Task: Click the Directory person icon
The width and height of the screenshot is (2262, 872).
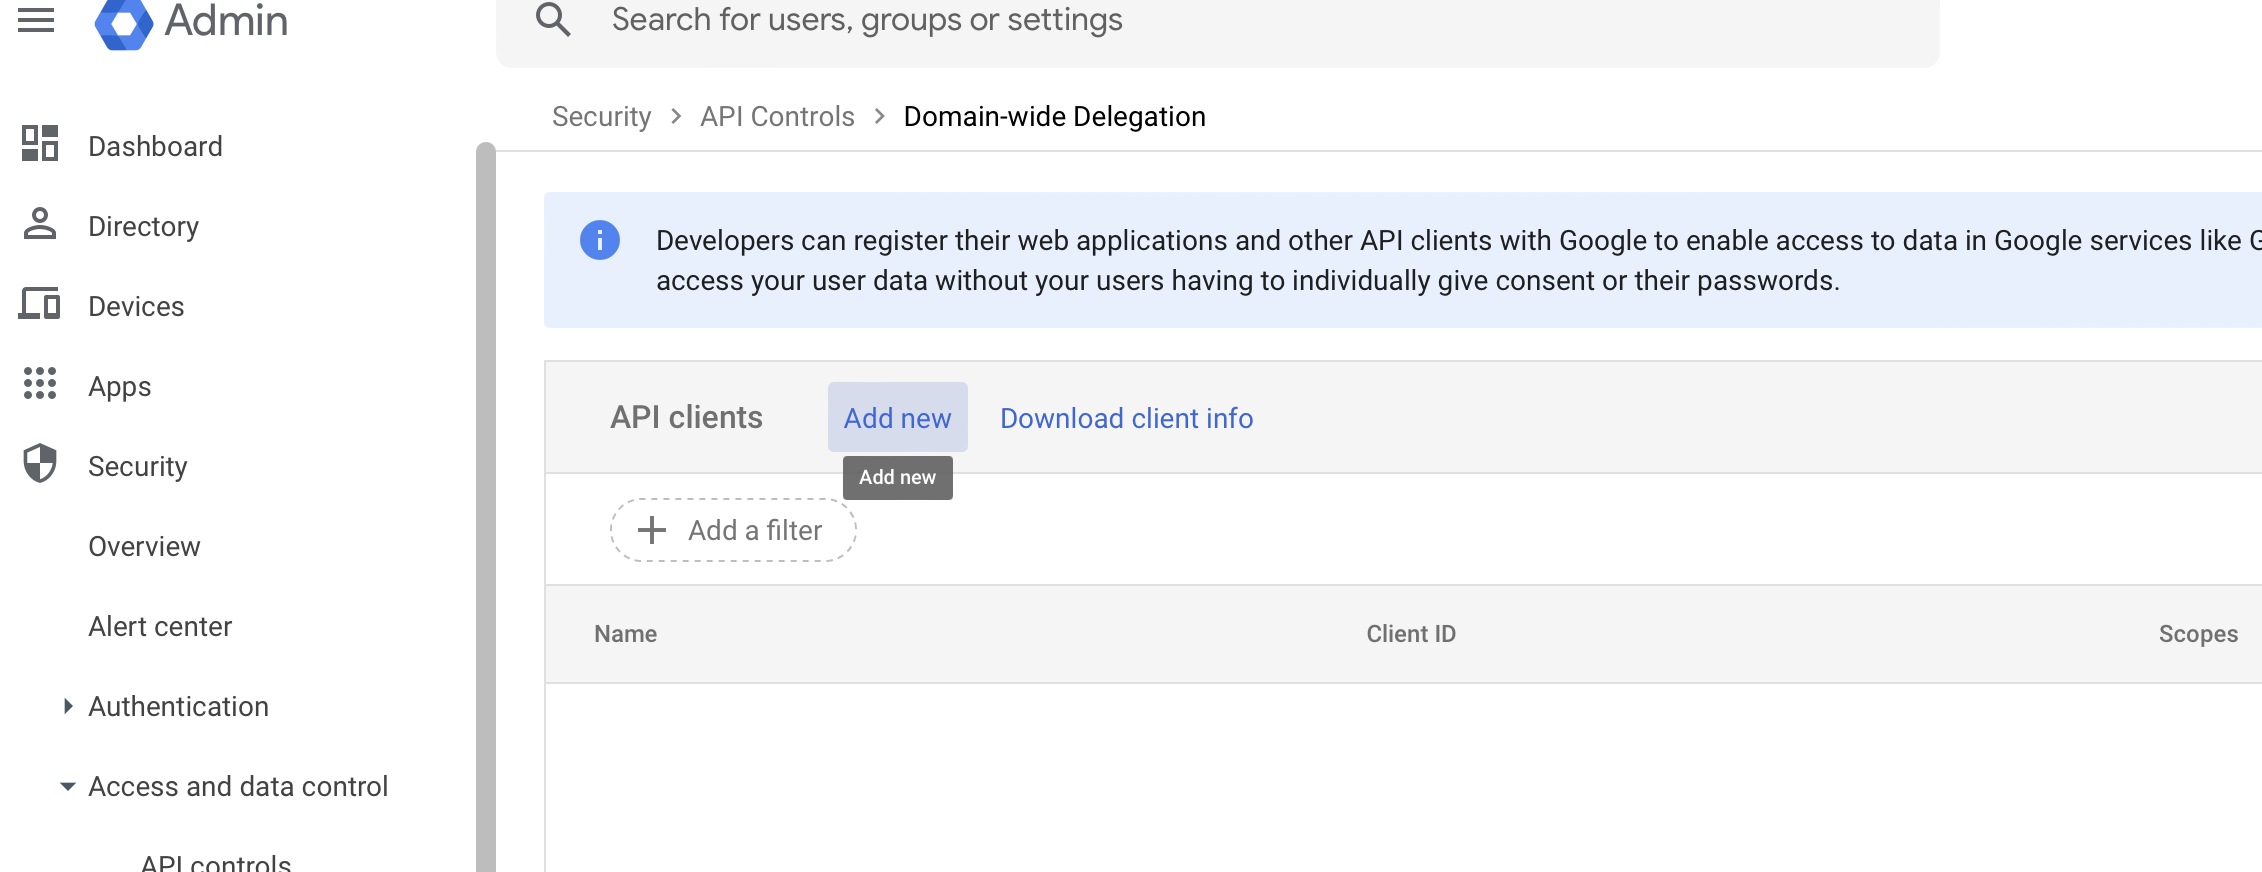Action: coord(40,224)
